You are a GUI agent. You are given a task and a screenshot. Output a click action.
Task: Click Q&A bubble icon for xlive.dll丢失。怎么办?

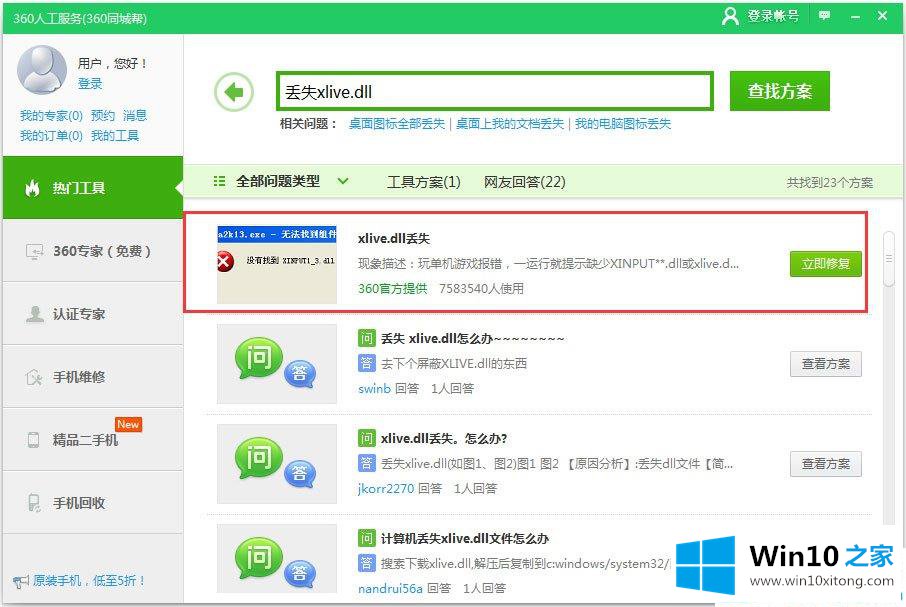(x=276, y=463)
